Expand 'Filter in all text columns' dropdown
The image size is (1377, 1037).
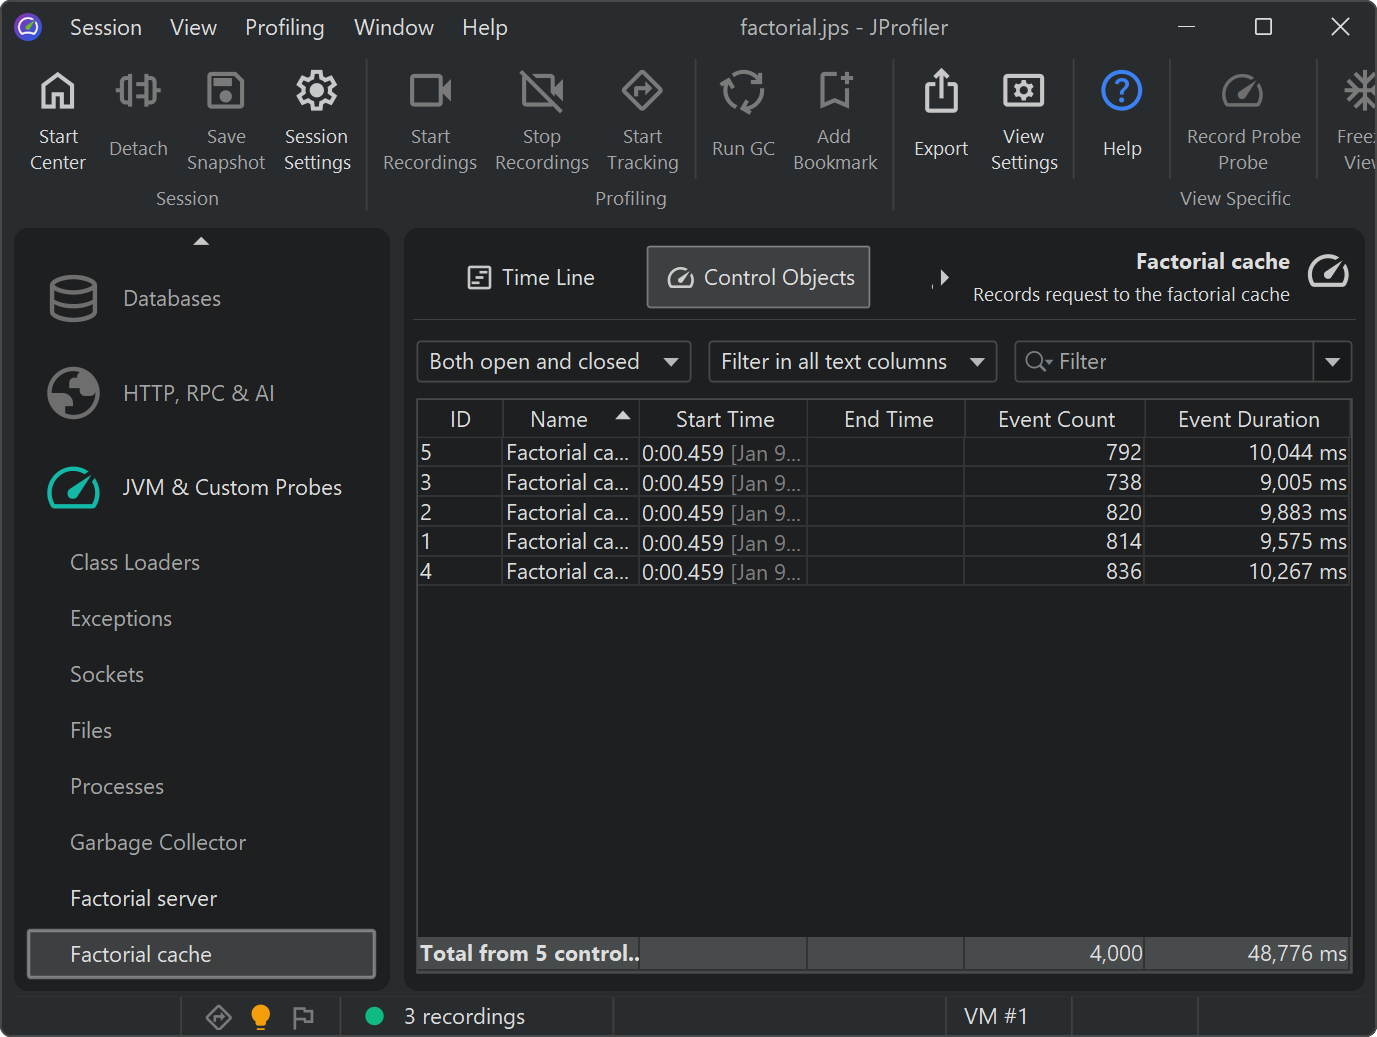[x=852, y=362]
